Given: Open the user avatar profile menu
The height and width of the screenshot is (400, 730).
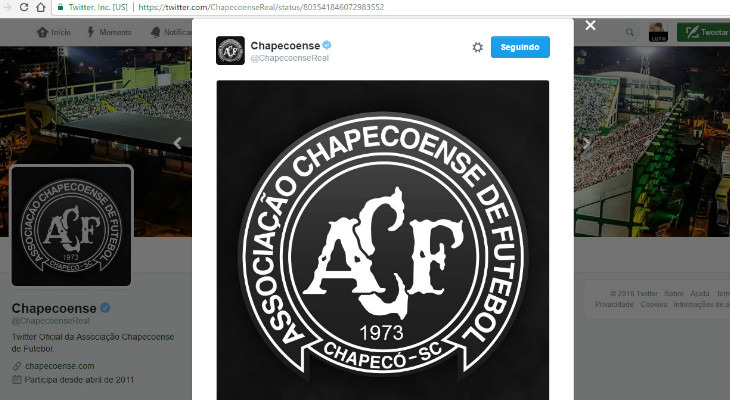Looking at the screenshot, I should tap(658, 32).
